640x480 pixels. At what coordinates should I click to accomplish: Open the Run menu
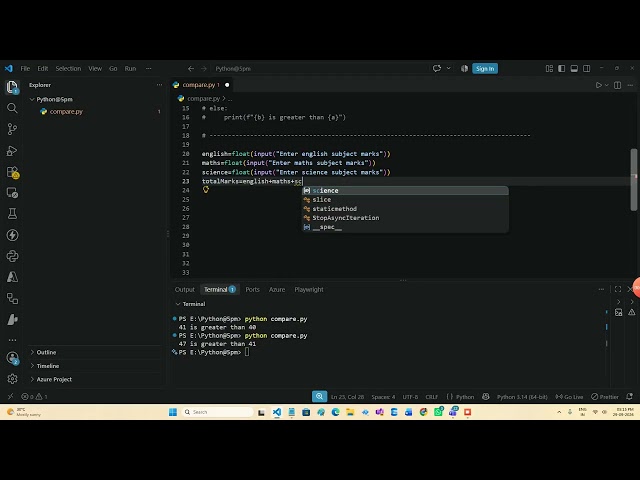coord(130,68)
